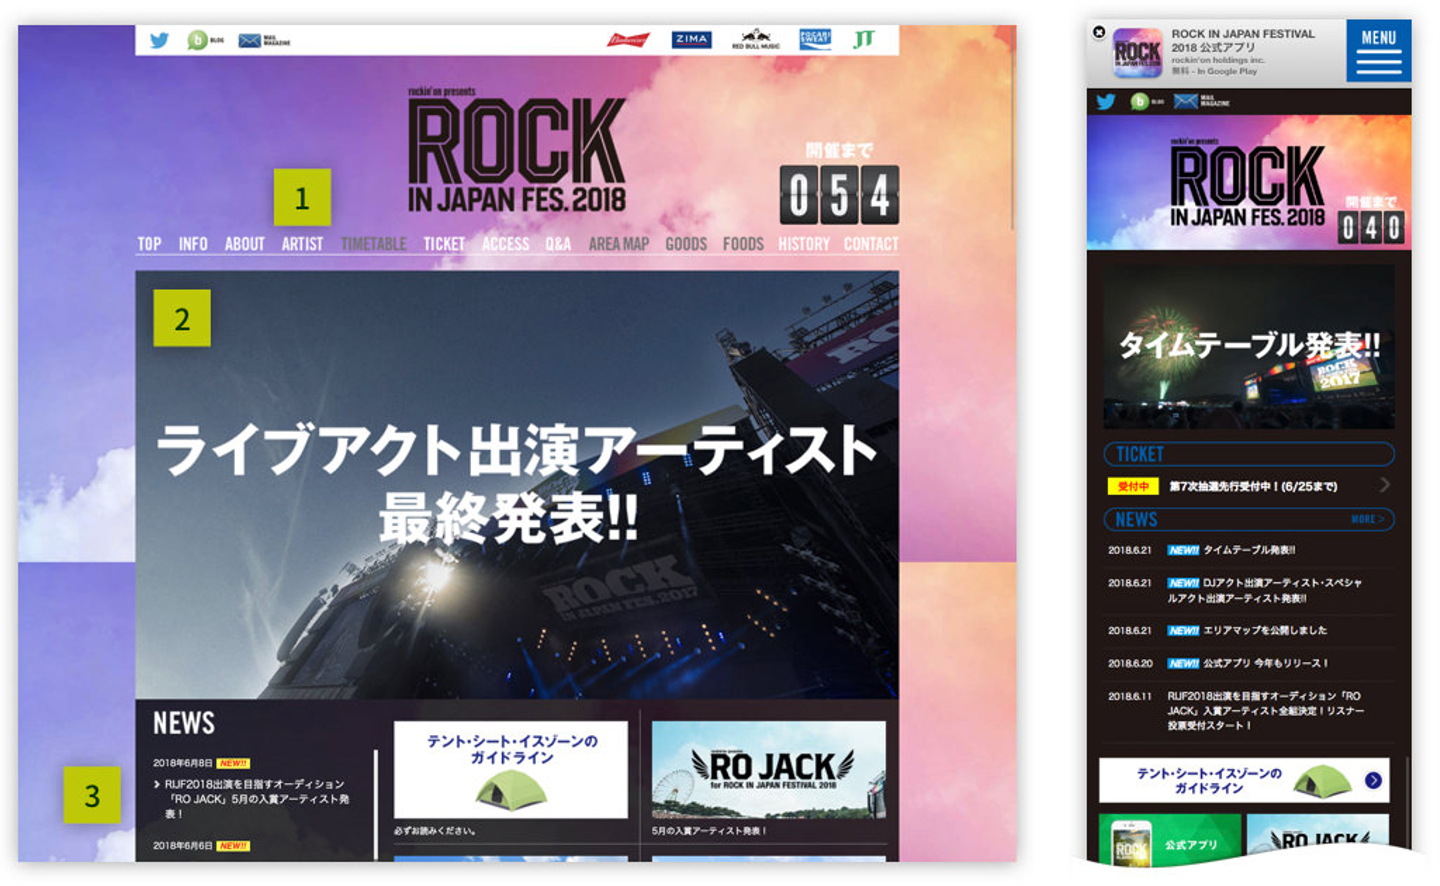Click the Budweiser sponsor logo
The width and height of the screenshot is (1440, 886).
pos(628,40)
